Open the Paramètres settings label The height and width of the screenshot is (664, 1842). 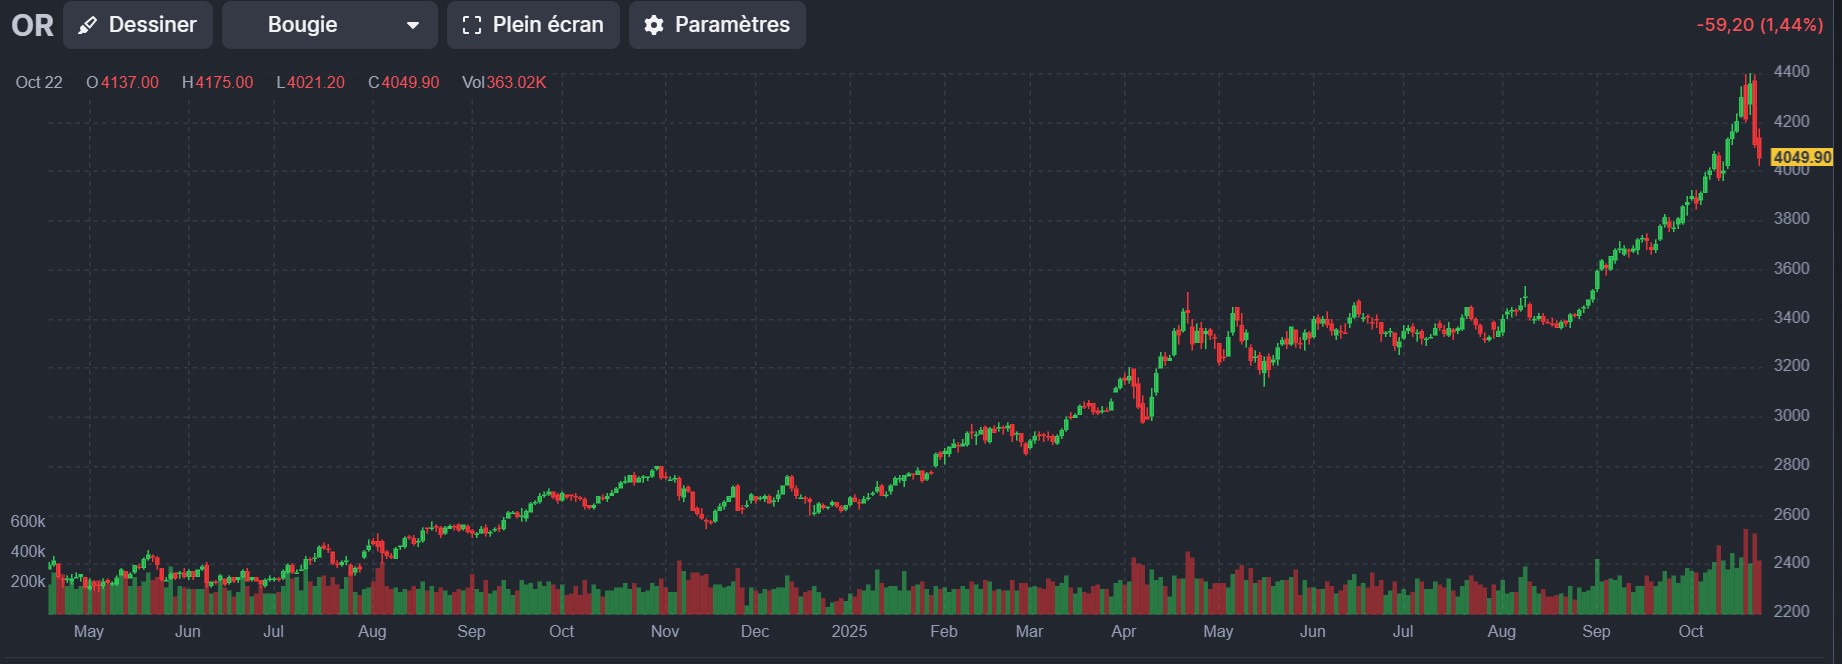[x=732, y=25]
